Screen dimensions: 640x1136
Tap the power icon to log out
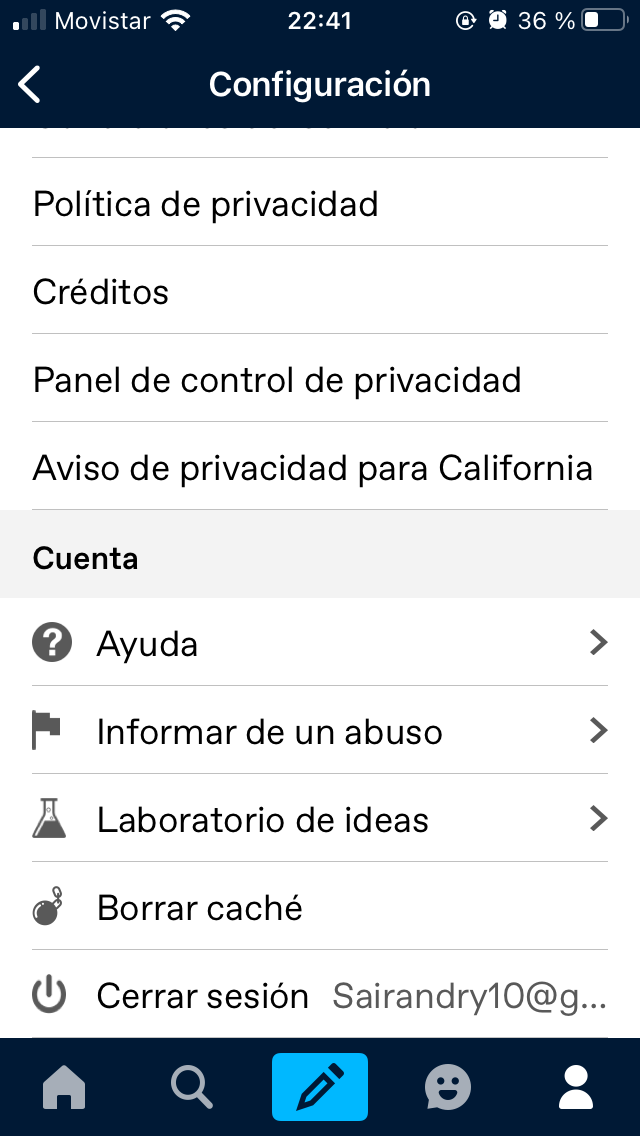[x=49, y=995]
